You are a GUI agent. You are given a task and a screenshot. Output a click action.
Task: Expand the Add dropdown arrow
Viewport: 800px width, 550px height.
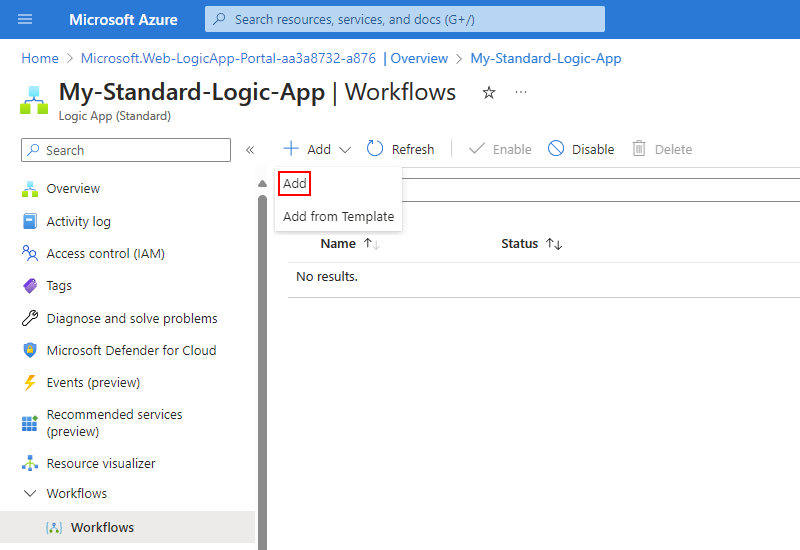click(345, 149)
